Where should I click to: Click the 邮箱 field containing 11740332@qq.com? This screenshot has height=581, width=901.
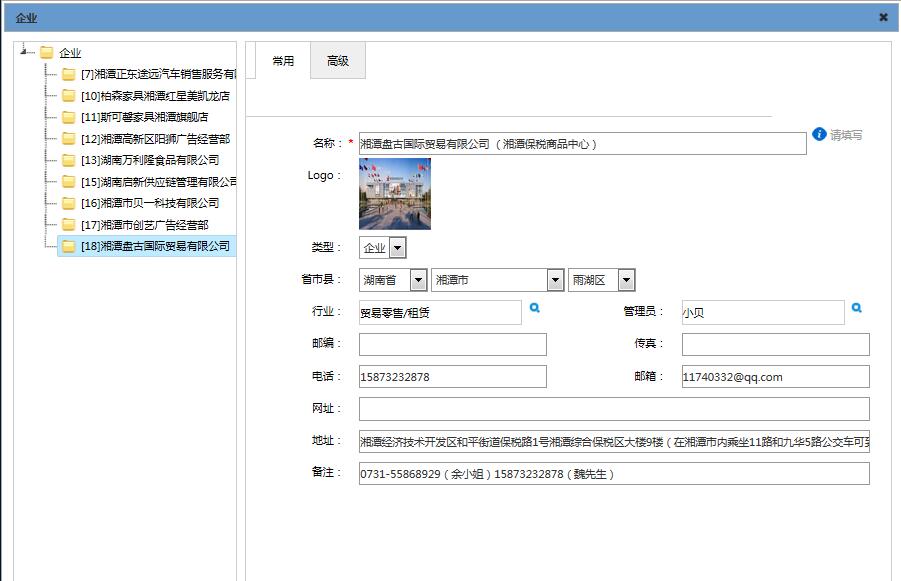click(775, 377)
